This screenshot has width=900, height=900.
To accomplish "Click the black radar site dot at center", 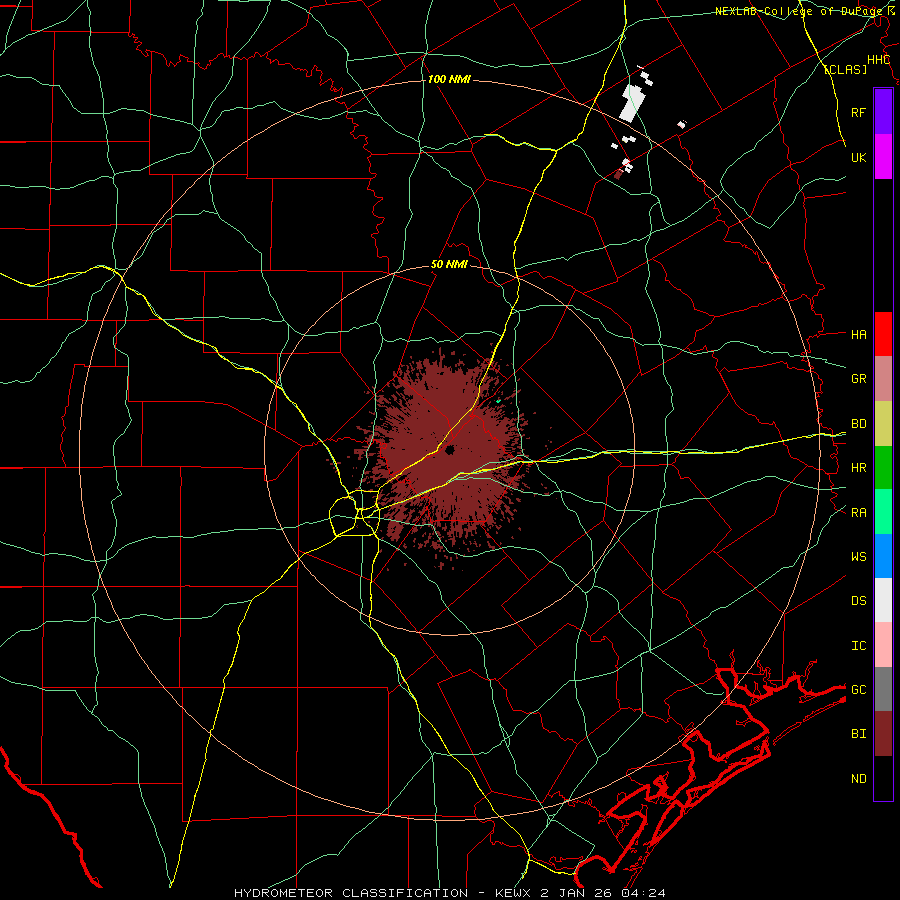I will coord(450,450).
